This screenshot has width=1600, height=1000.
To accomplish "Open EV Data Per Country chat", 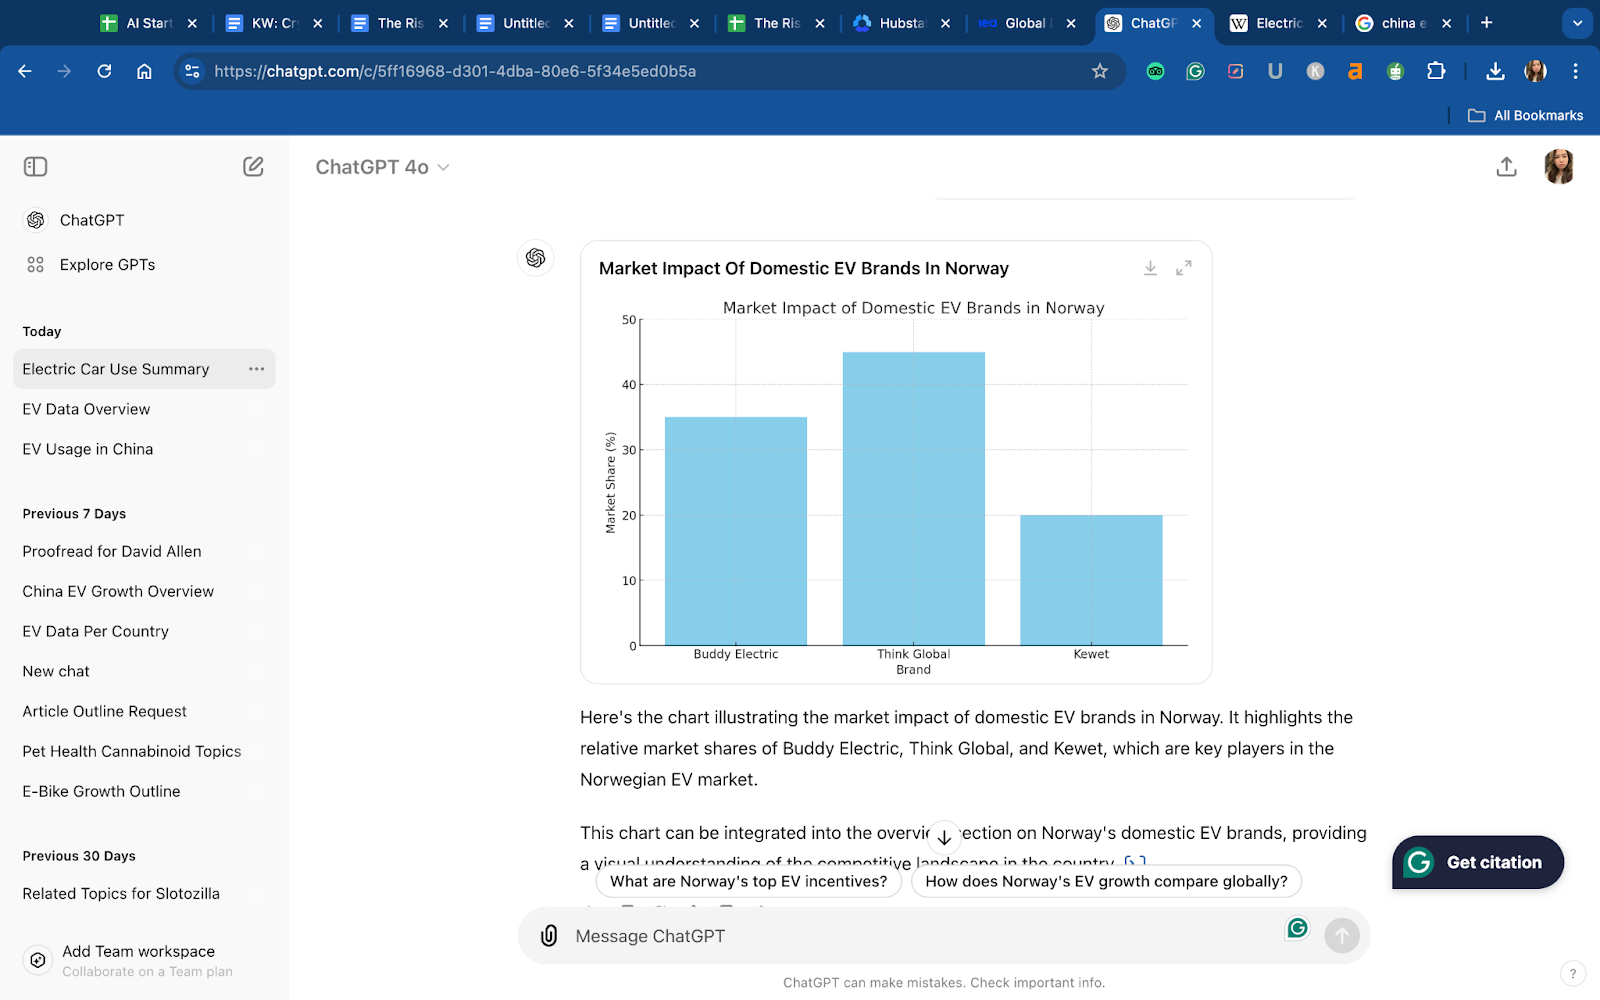I will point(144,631).
